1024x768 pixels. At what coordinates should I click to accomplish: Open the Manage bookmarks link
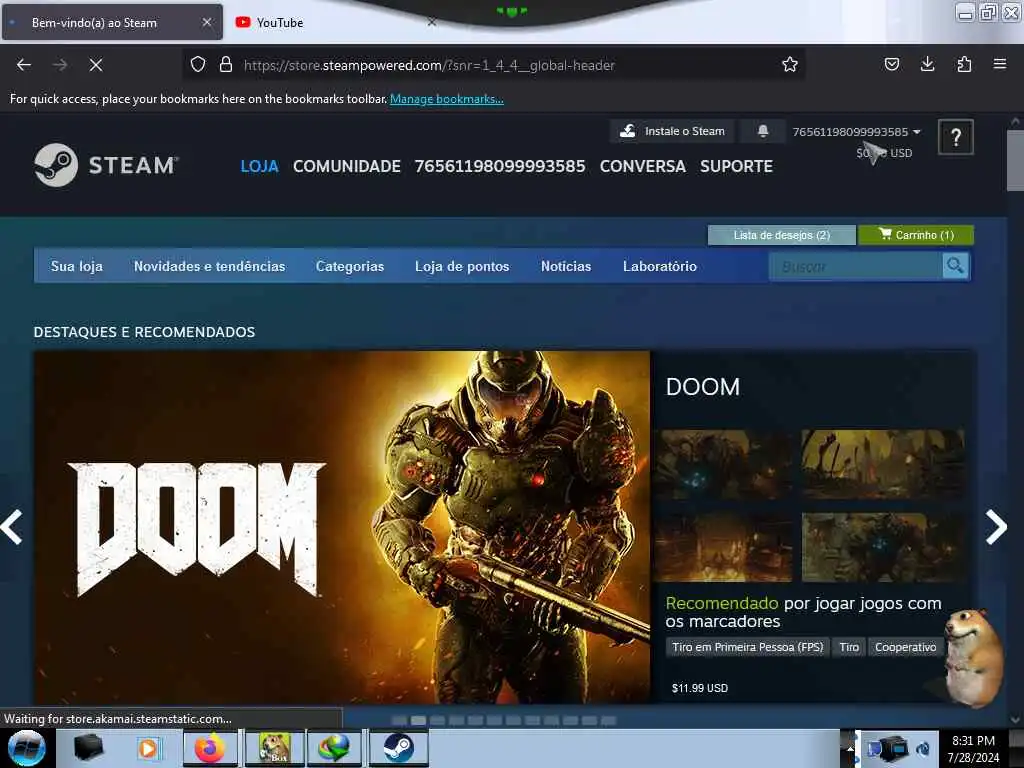click(447, 99)
